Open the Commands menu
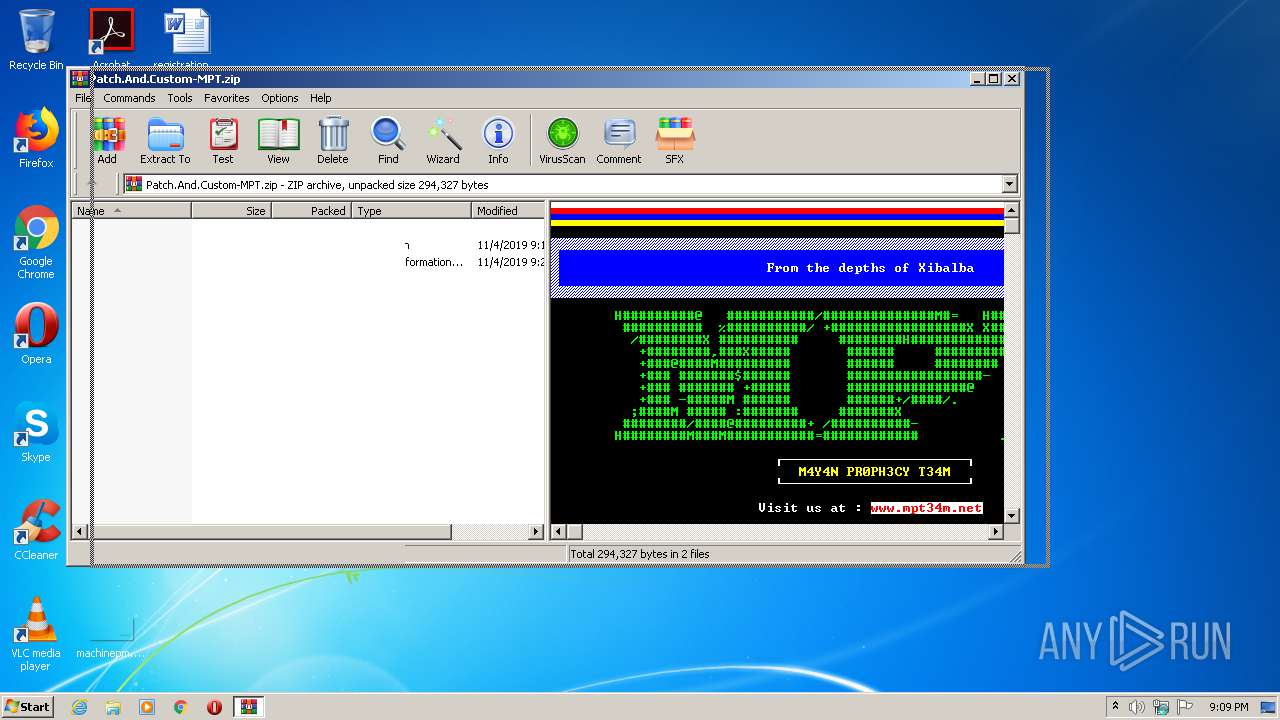1280x720 pixels. point(129,98)
